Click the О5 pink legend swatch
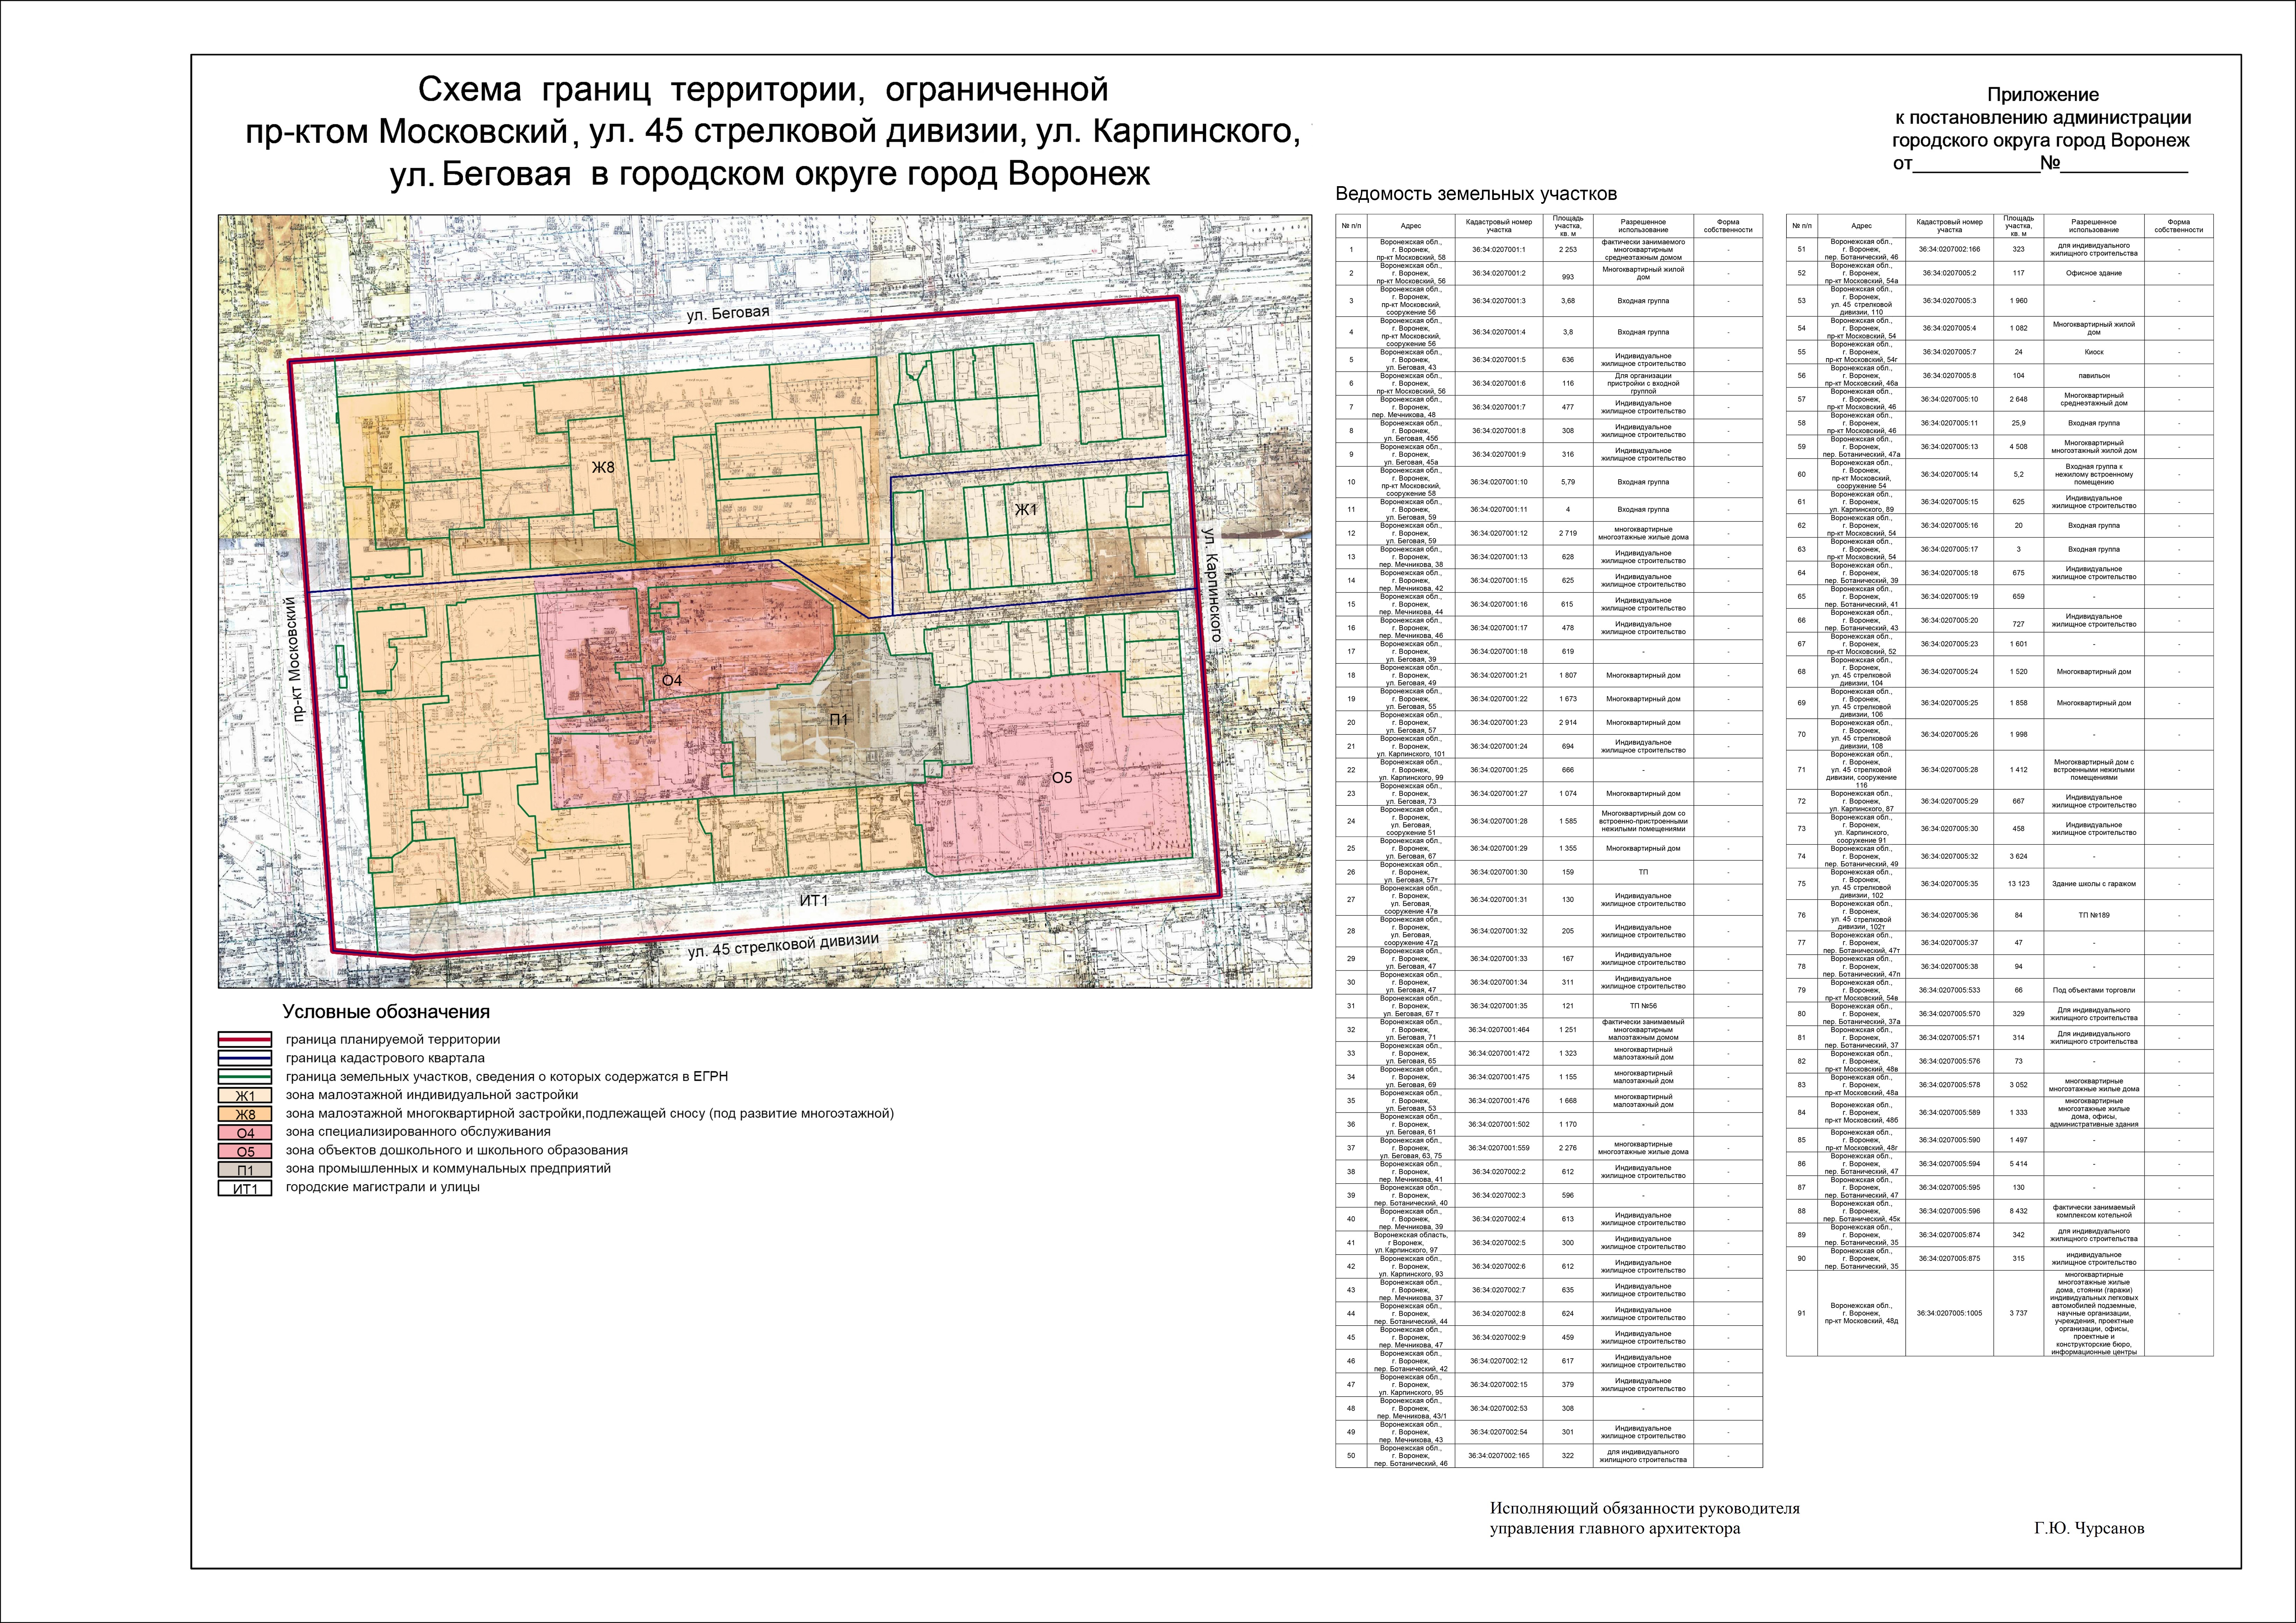 pyautogui.click(x=245, y=1151)
